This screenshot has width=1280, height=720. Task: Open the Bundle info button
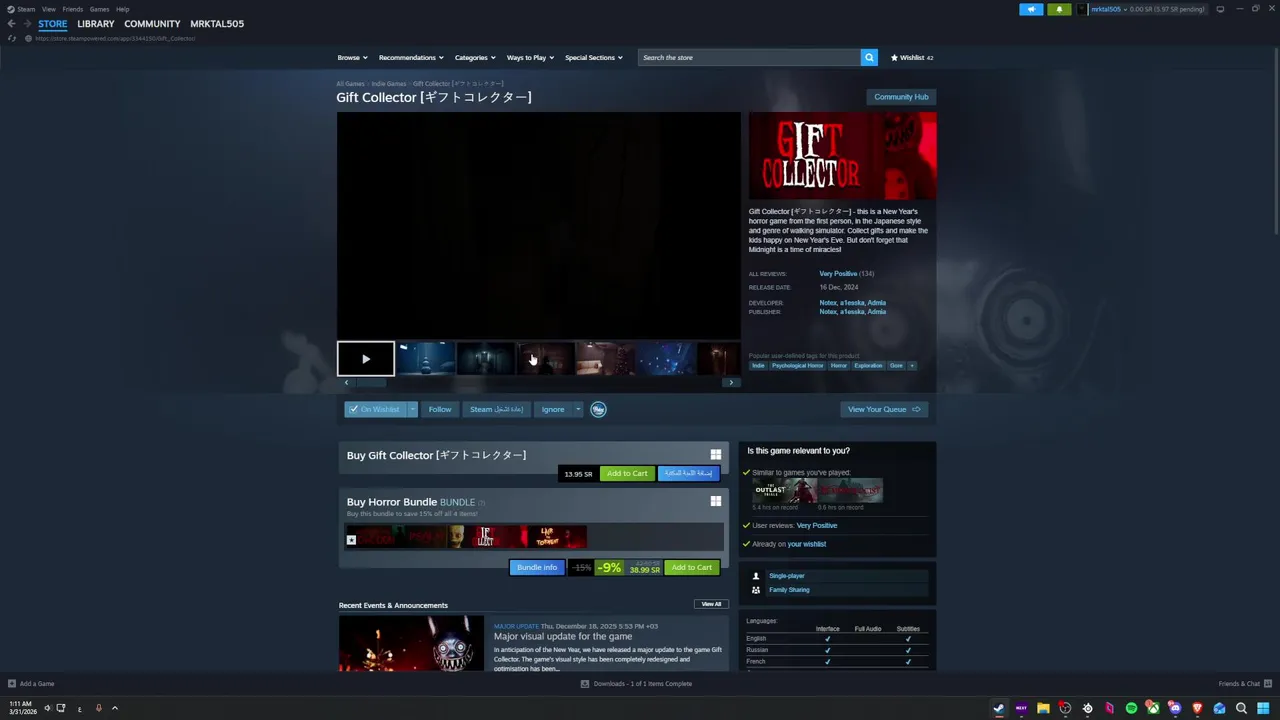pyautogui.click(x=537, y=568)
